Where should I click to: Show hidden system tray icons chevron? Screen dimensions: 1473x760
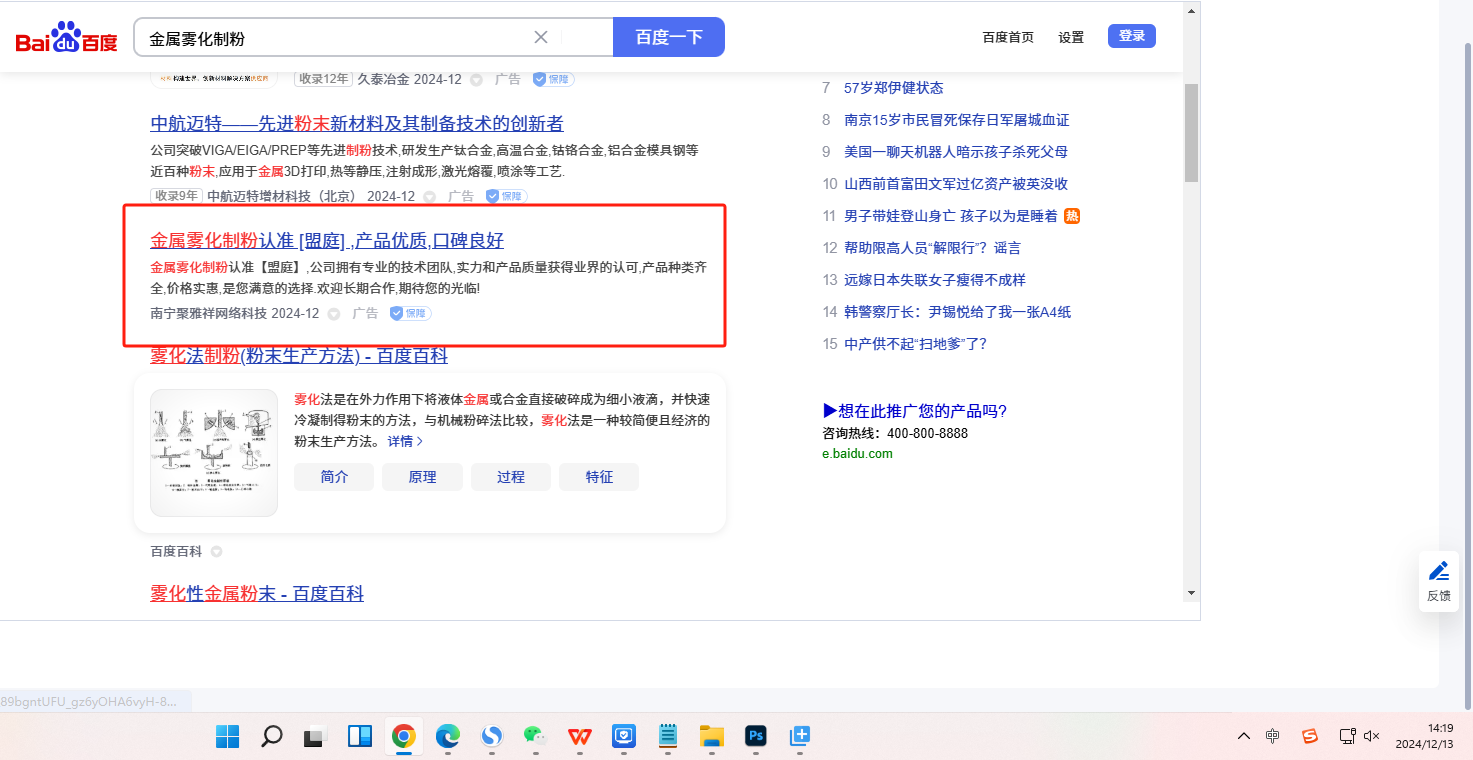[x=1243, y=736]
